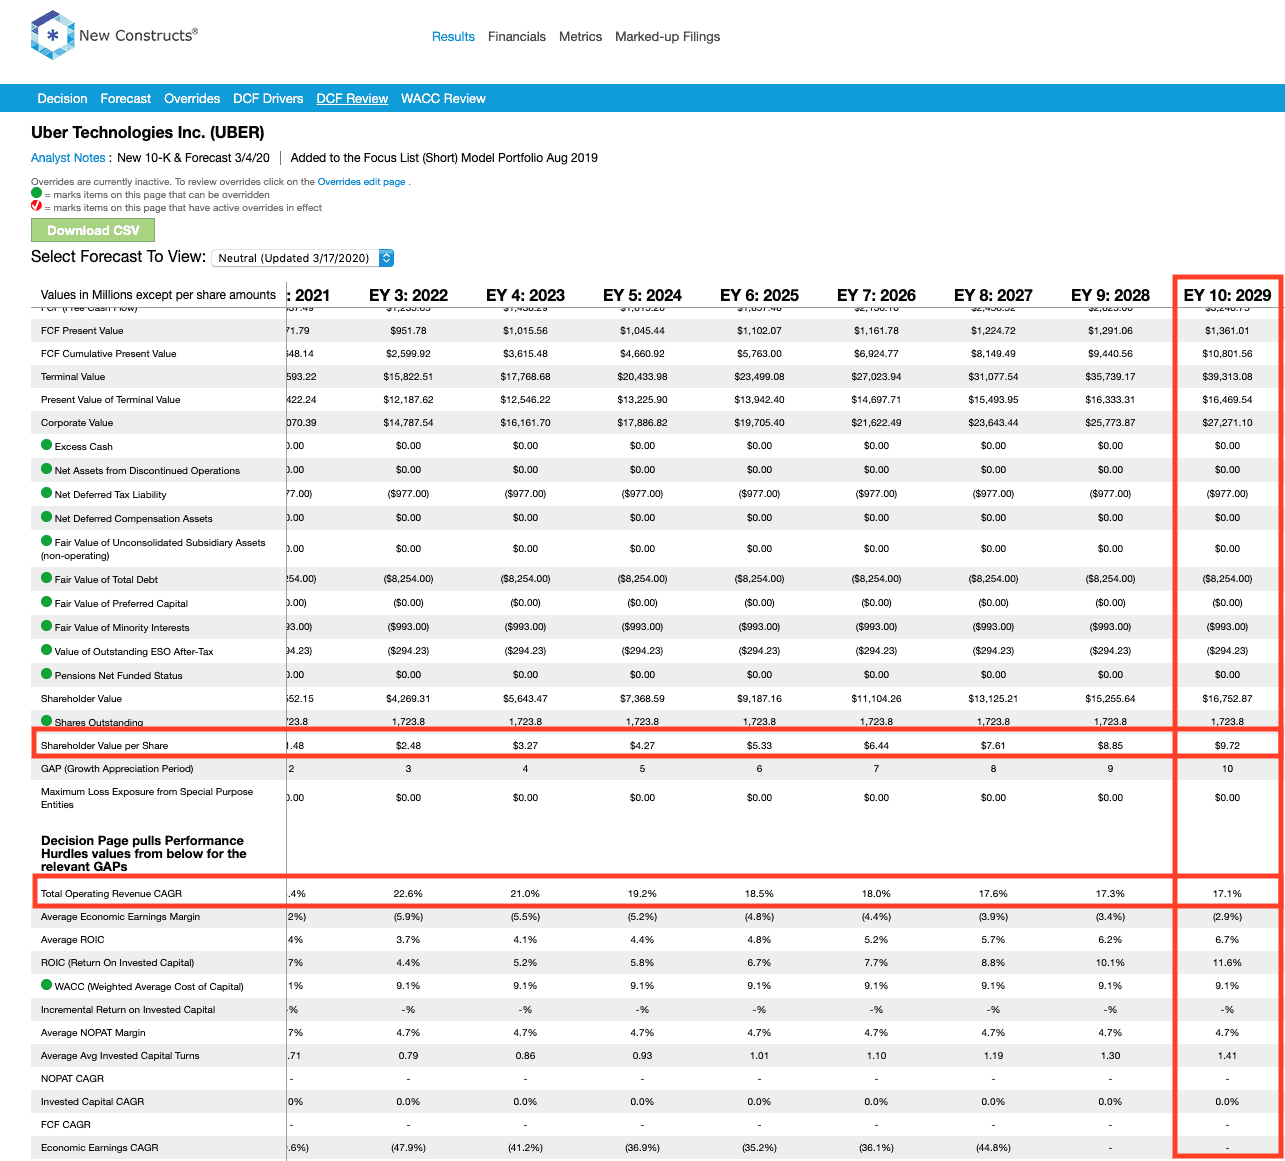This screenshot has height=1161, width=1285.
Task: Click the Uber Technologies Inc. (UBER) heading
Action: click(x=148, y=132)
